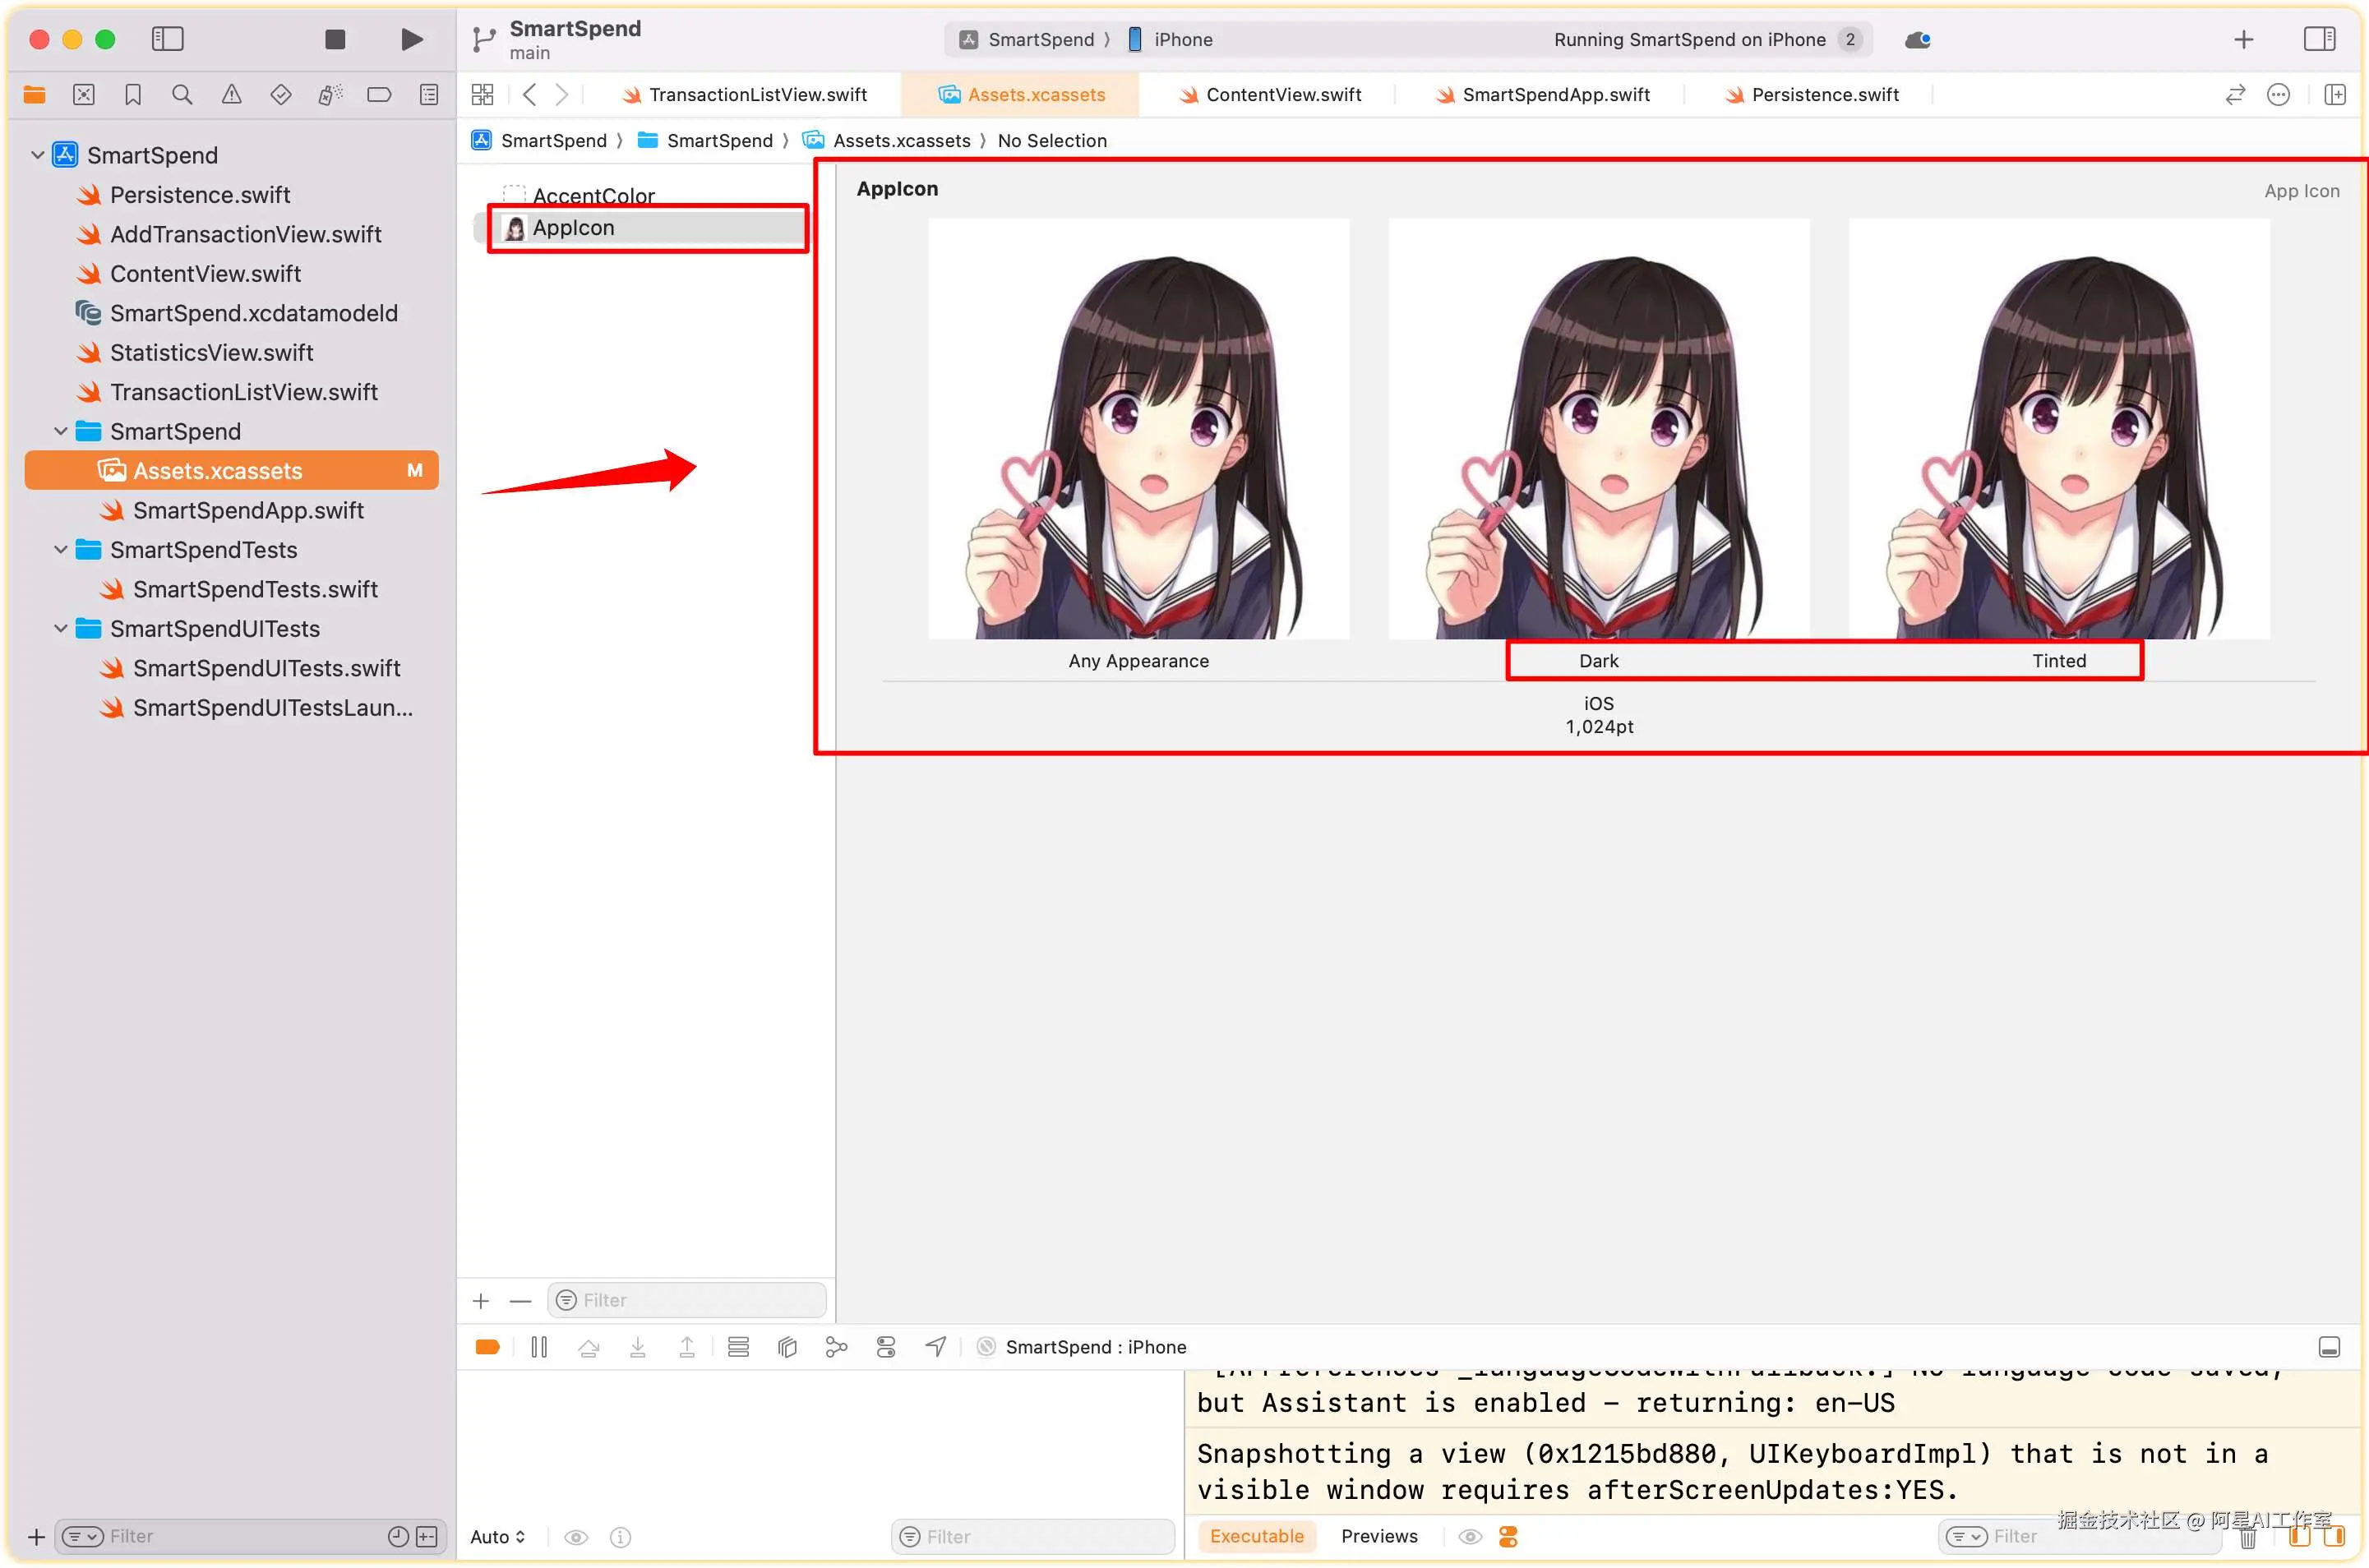This screenshot has height=1568, width=2369.
Task: Open the Find navigator magnifier icon
Action: [182, 95]
